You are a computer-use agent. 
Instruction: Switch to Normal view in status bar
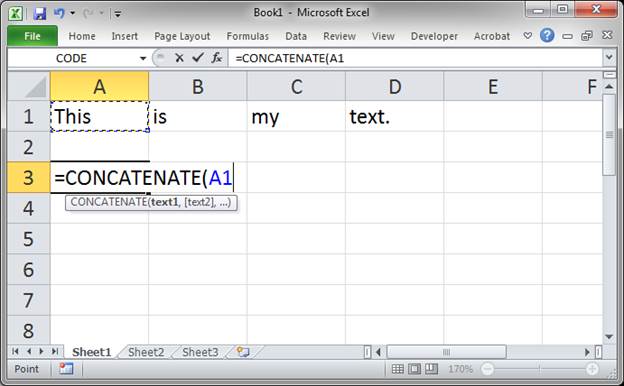(397, 369)
